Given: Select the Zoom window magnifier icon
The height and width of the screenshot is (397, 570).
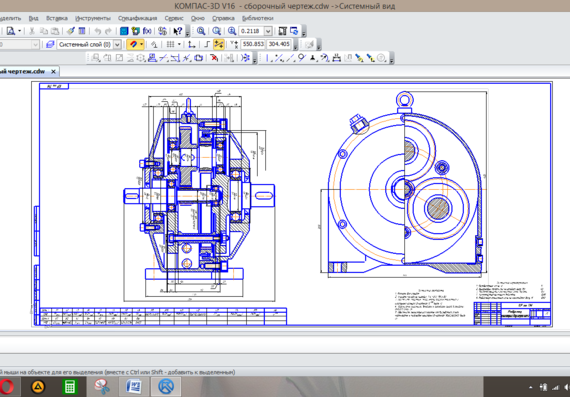Looking at the screenshot, I should pyautogui.click(x=201, y=31).
